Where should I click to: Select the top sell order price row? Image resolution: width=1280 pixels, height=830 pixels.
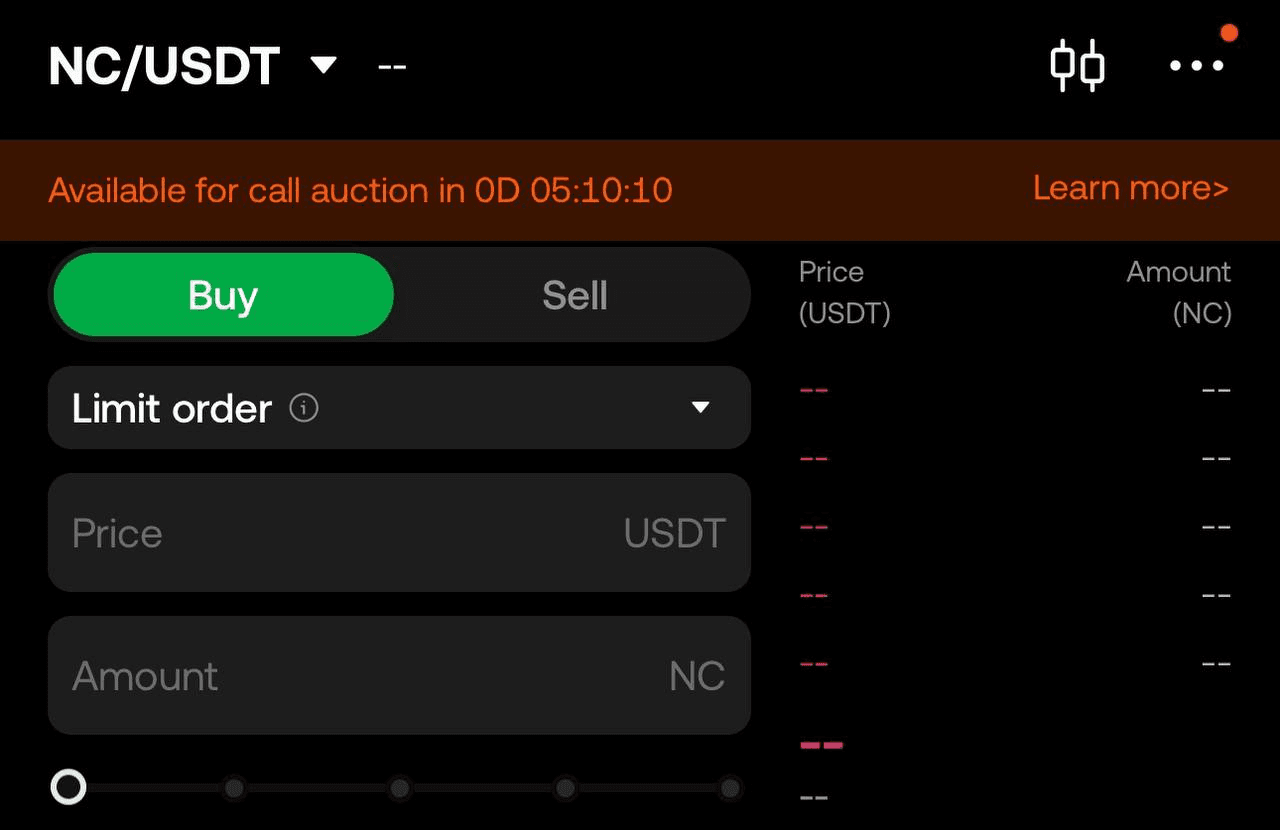coord(1015,389)
